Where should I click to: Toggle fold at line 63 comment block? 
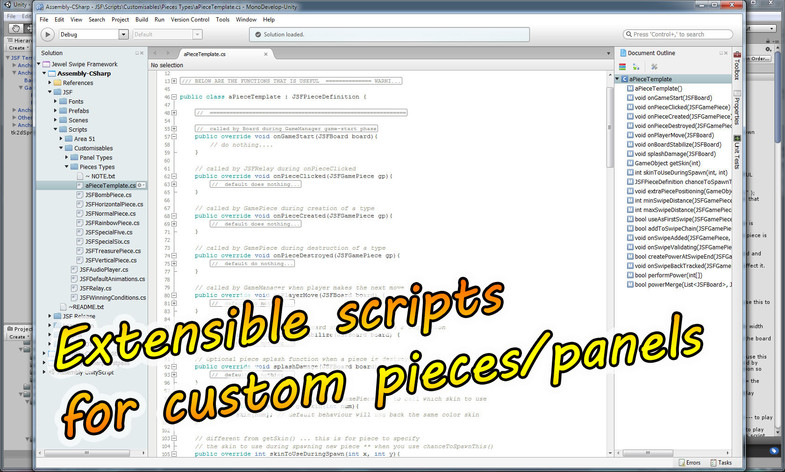174,184
